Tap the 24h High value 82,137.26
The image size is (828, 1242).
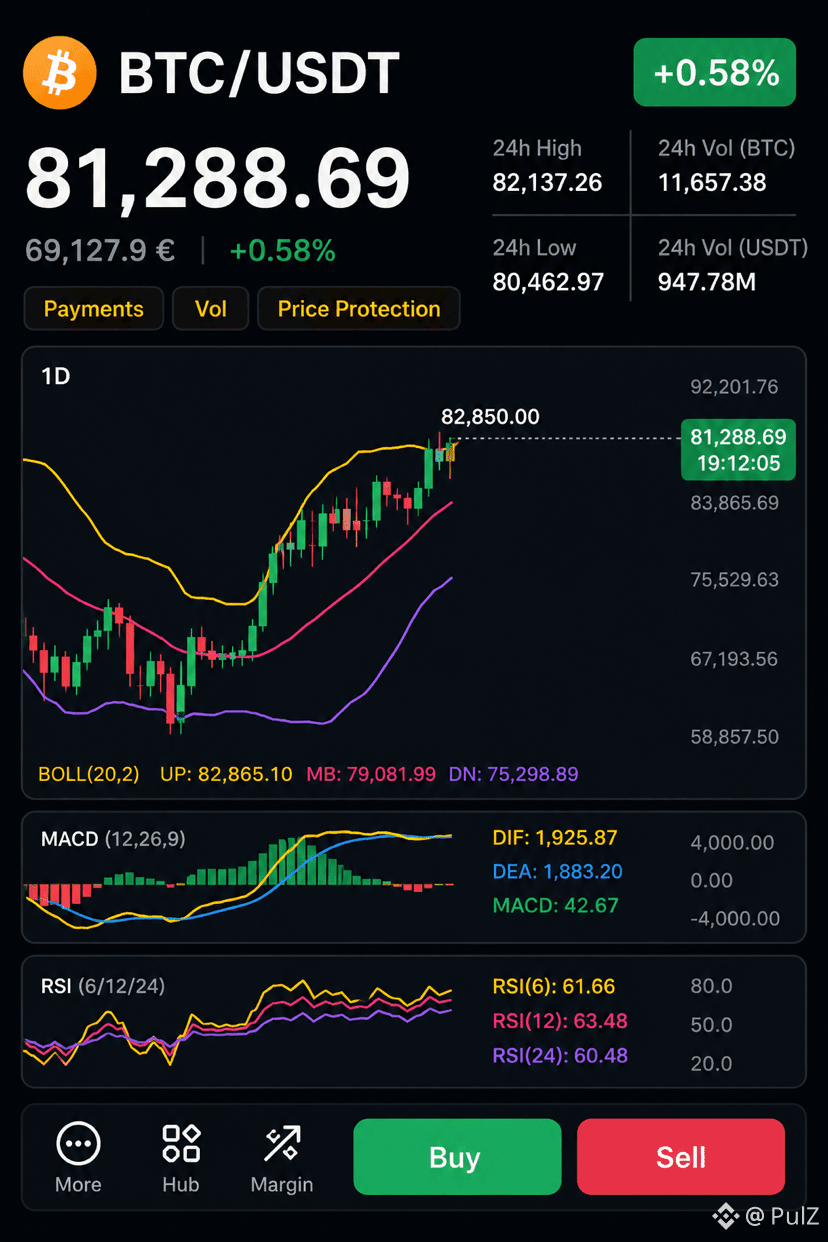pyautogui.click(x=547, y=182)
